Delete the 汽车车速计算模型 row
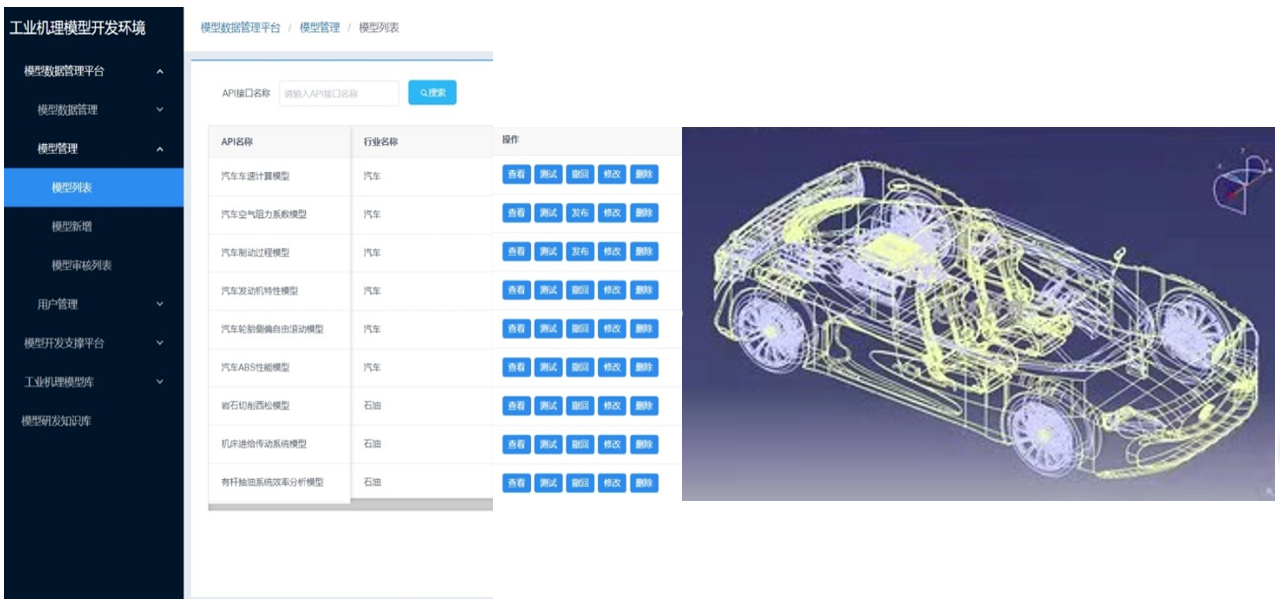The image size is (1280, 602). [x=644, y=174]
